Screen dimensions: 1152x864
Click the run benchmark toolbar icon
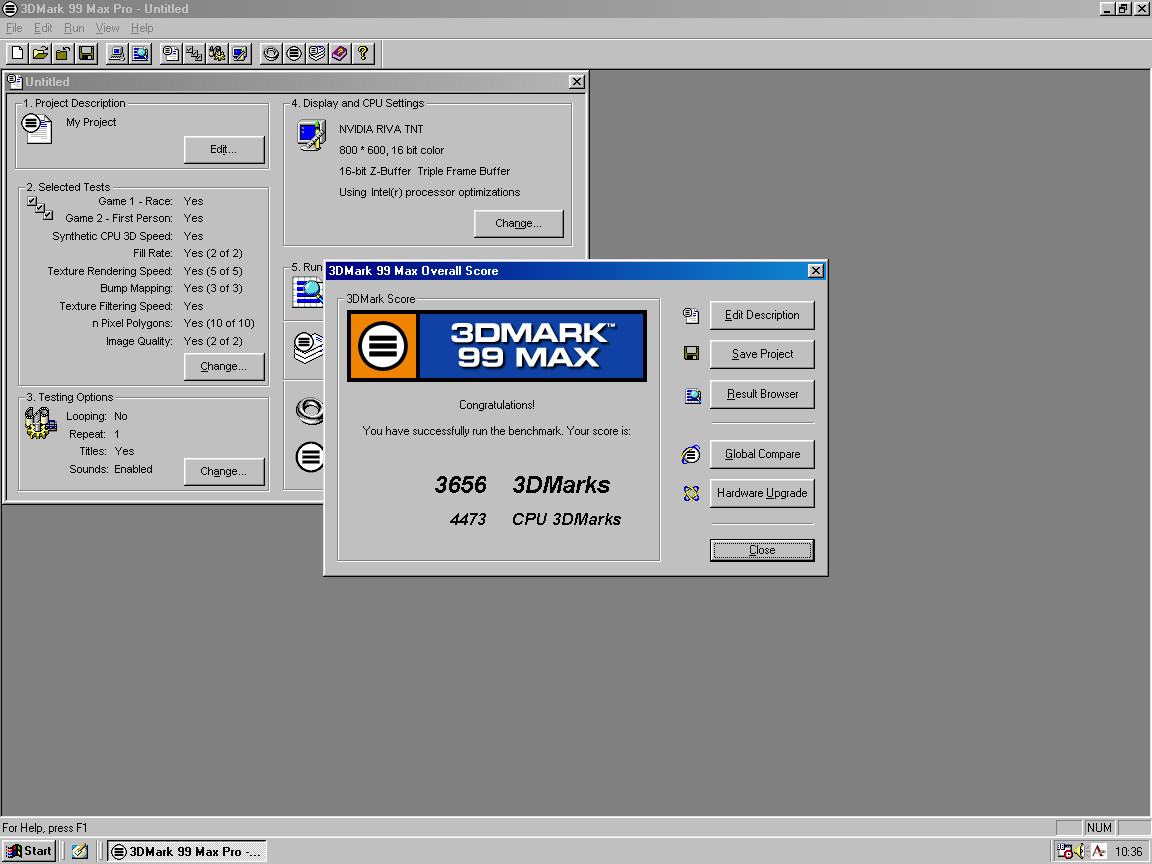coord(294,53)
